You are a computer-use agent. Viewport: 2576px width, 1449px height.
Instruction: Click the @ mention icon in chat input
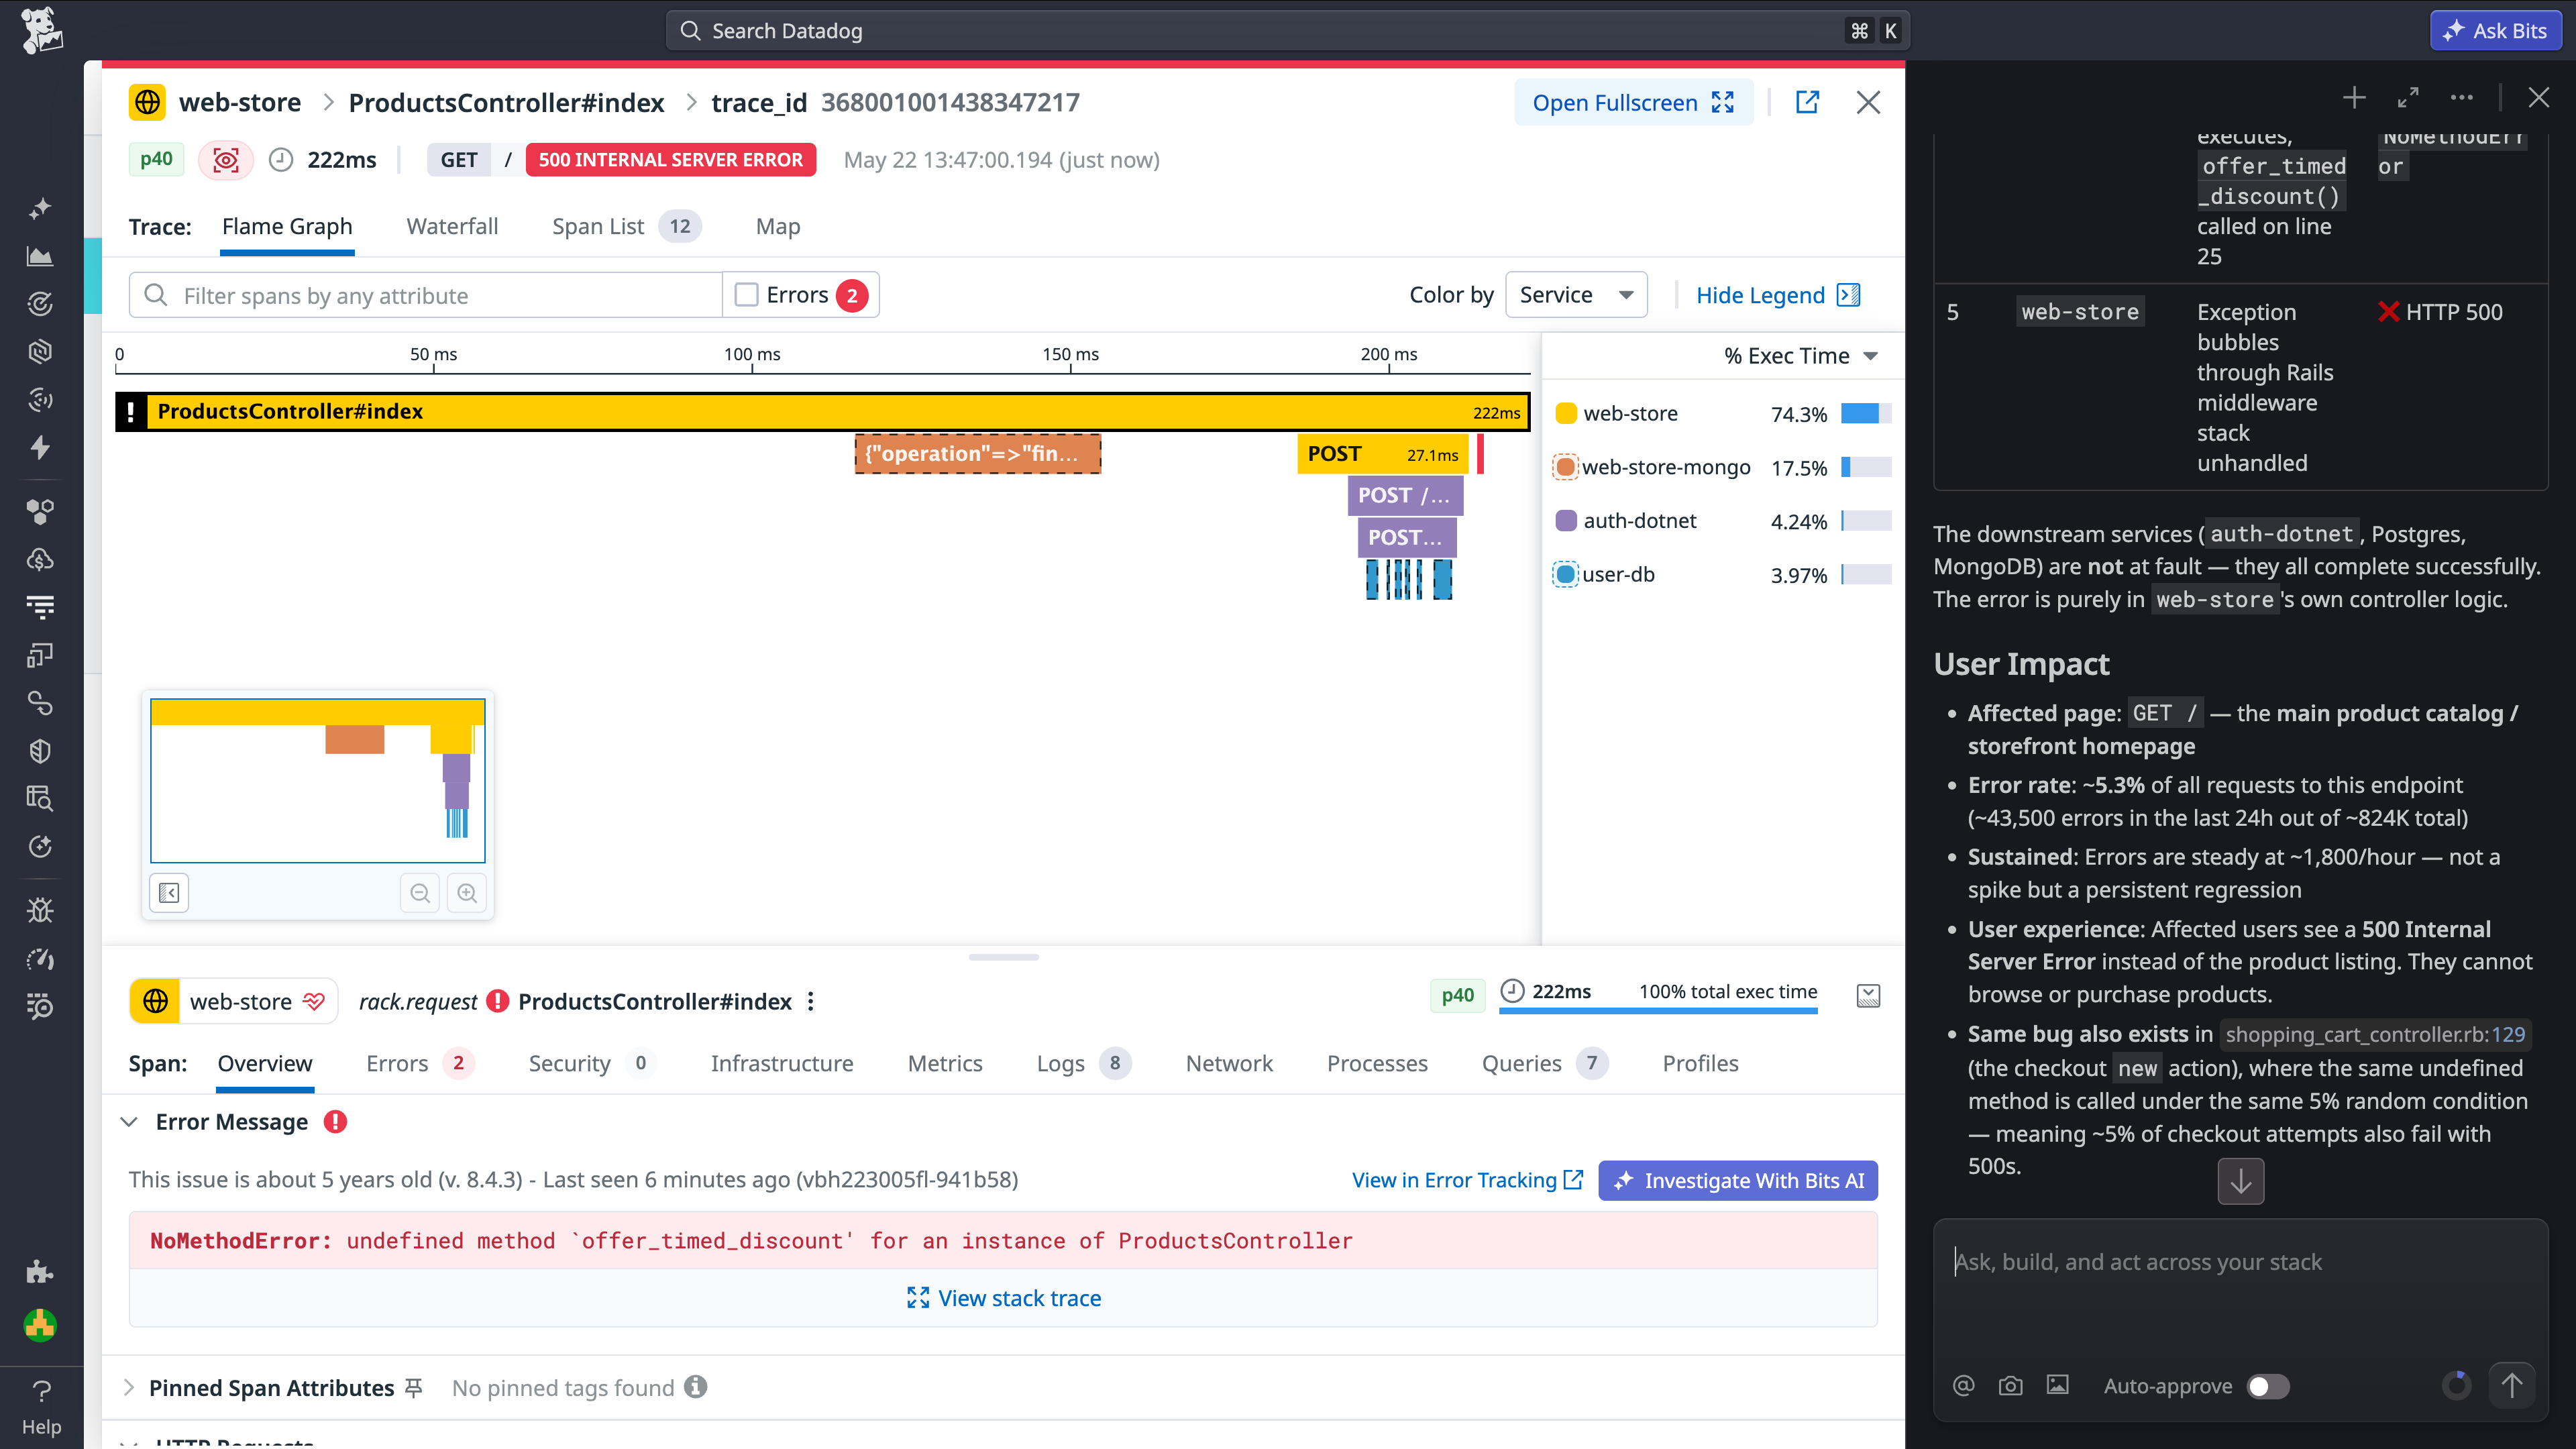[1964, 1385]
